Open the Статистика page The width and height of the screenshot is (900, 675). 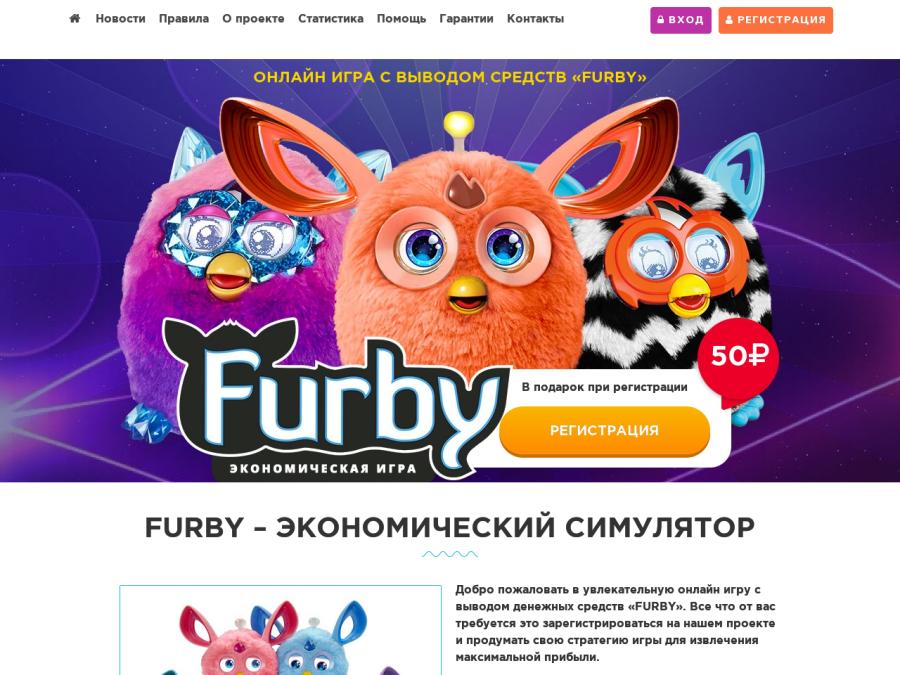[x=331, y=18]
